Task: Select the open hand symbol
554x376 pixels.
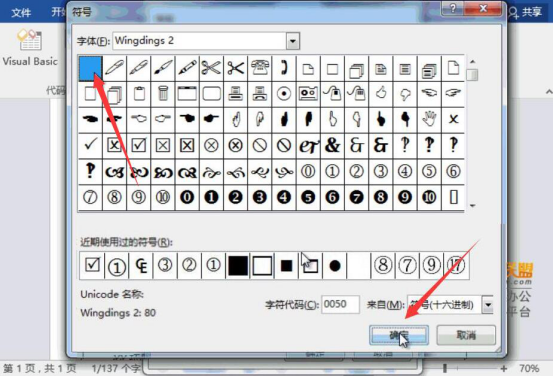Action: coord(429,119)
